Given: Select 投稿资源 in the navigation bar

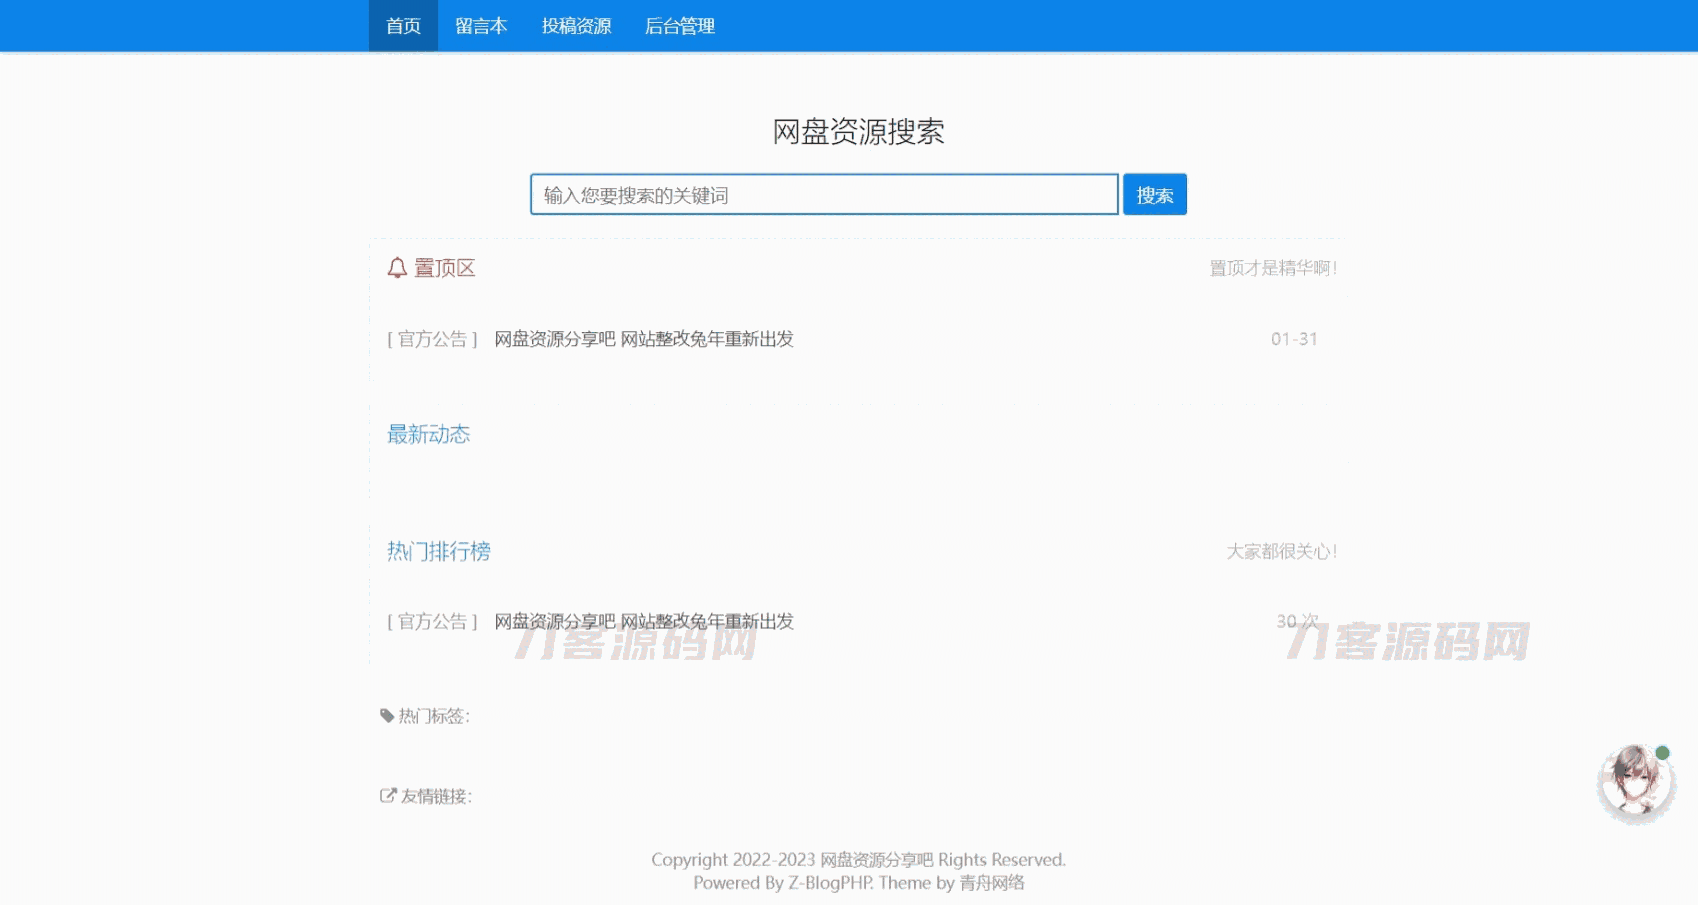Looking at the screenshot, I should (x=576, y=26).
